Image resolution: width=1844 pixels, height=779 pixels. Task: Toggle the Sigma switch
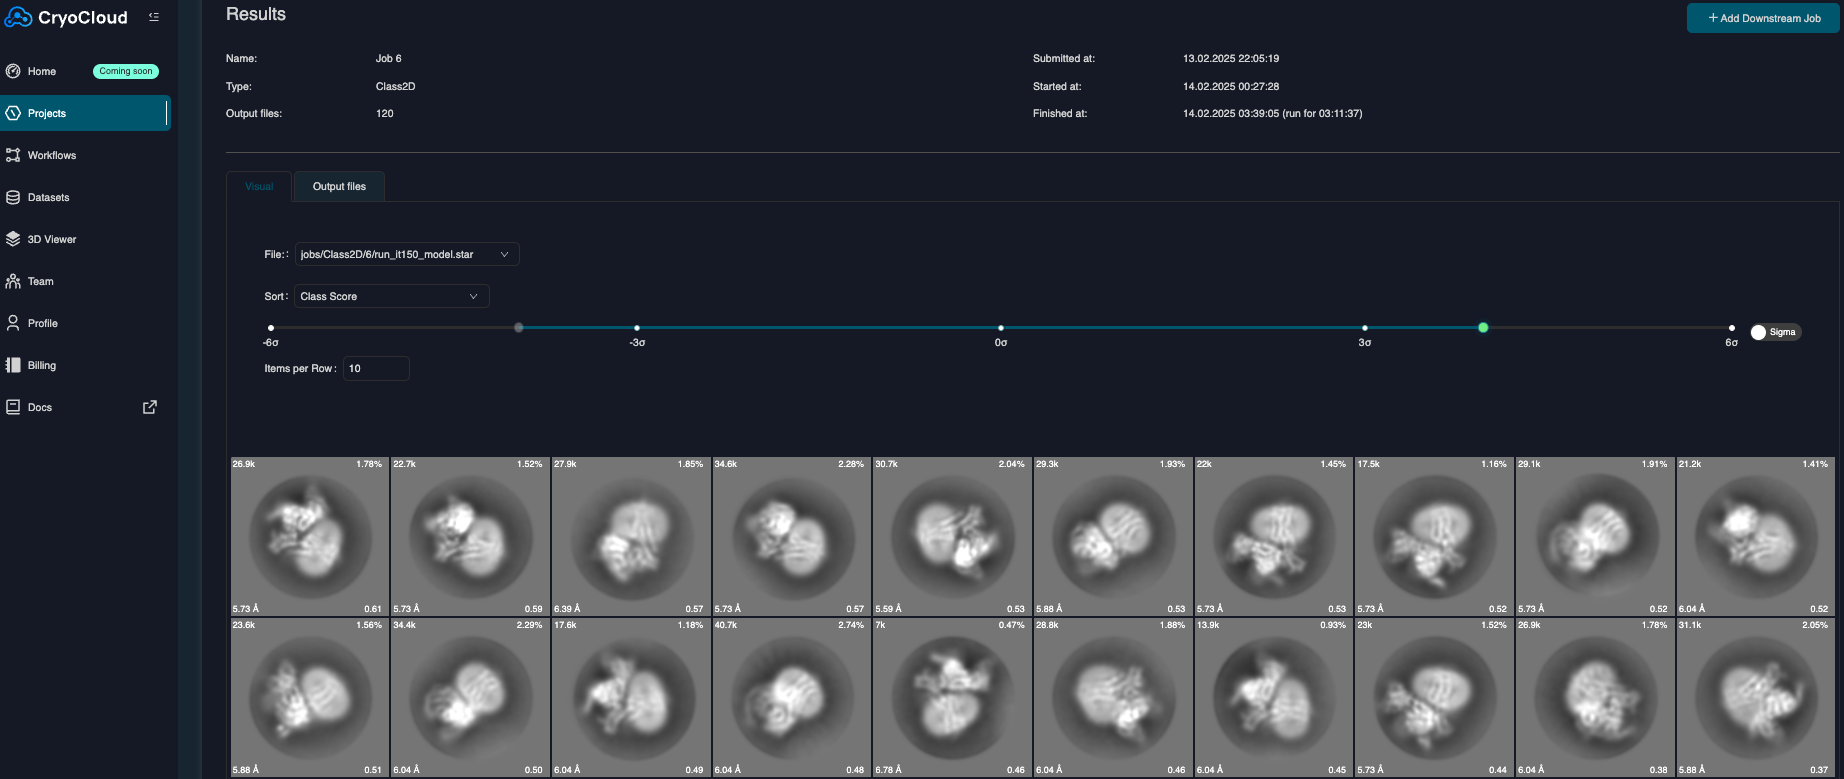1759,332
